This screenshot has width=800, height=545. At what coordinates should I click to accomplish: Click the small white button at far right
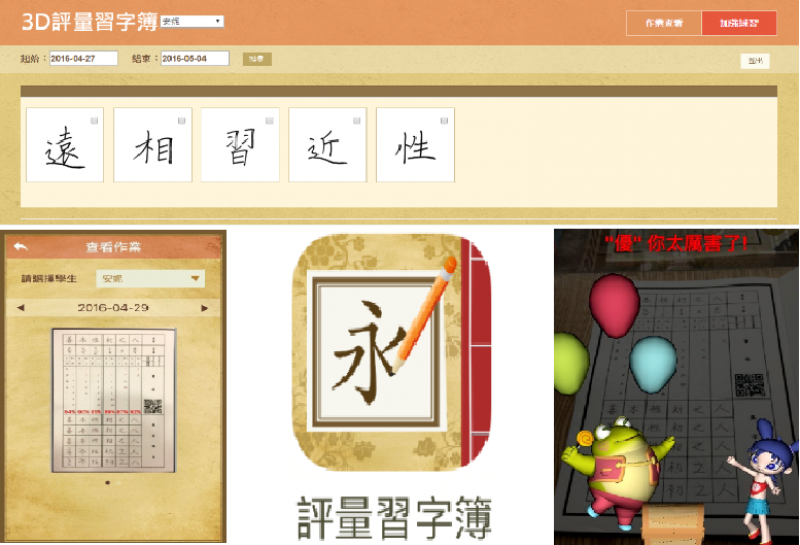(755, 61)
